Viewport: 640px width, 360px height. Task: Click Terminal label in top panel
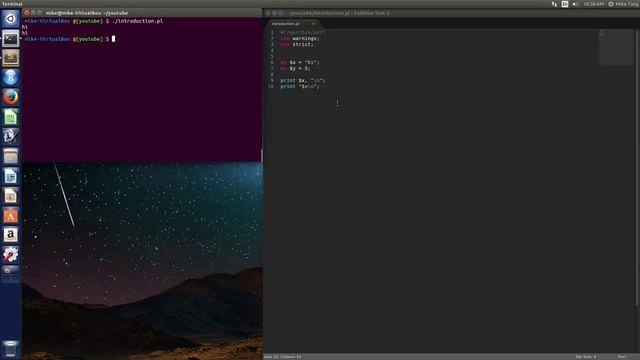pyautogui.click(x=12, y=4)
